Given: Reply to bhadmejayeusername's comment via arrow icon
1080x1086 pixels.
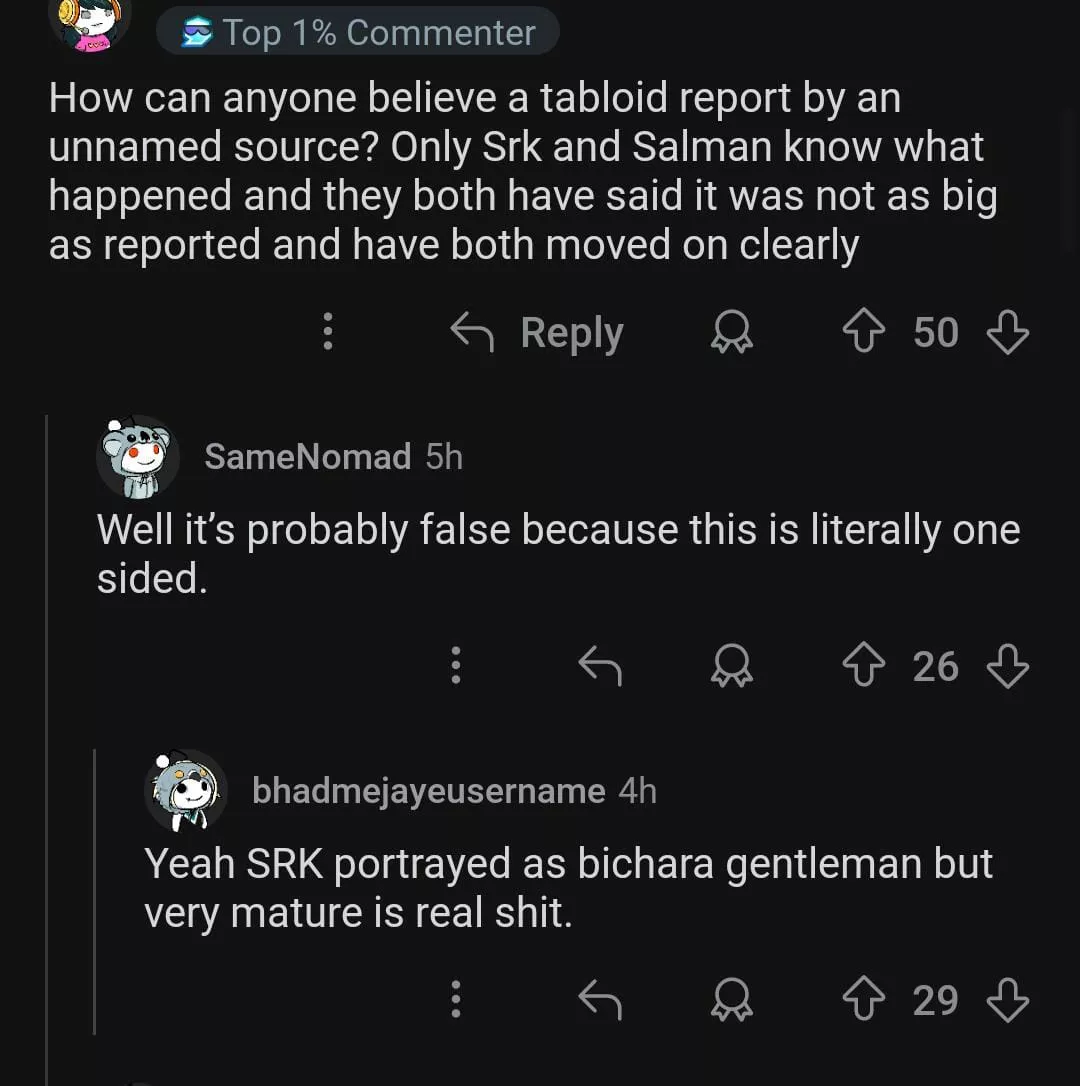Looking at the screenshot, I should [x=600, y=1000].
